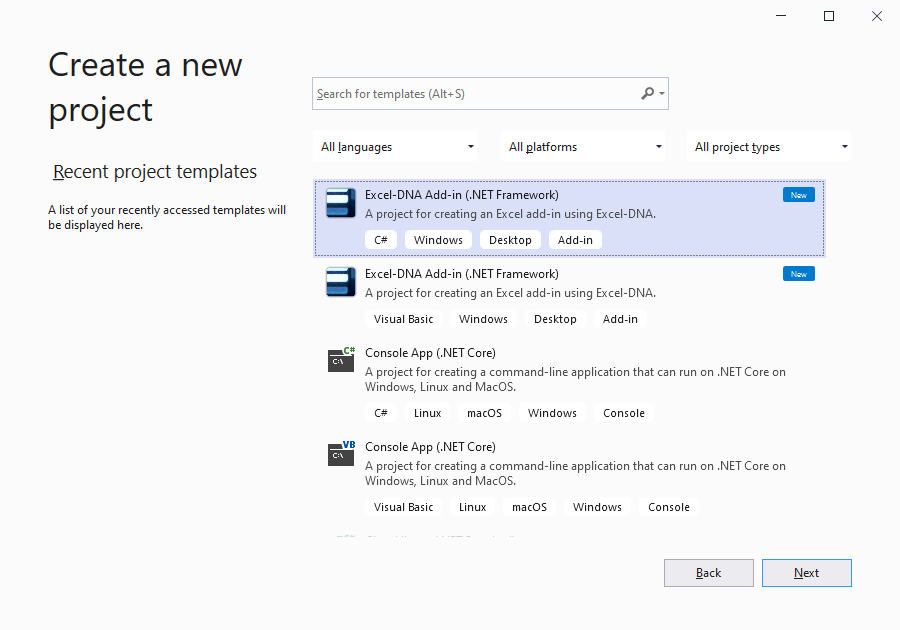Image resolution: width=900 pixels, height=630 pixels.
Task: Click the Linux tag on Visual Basic Console App
Action: pyautogui.click(x=472, y=507)
